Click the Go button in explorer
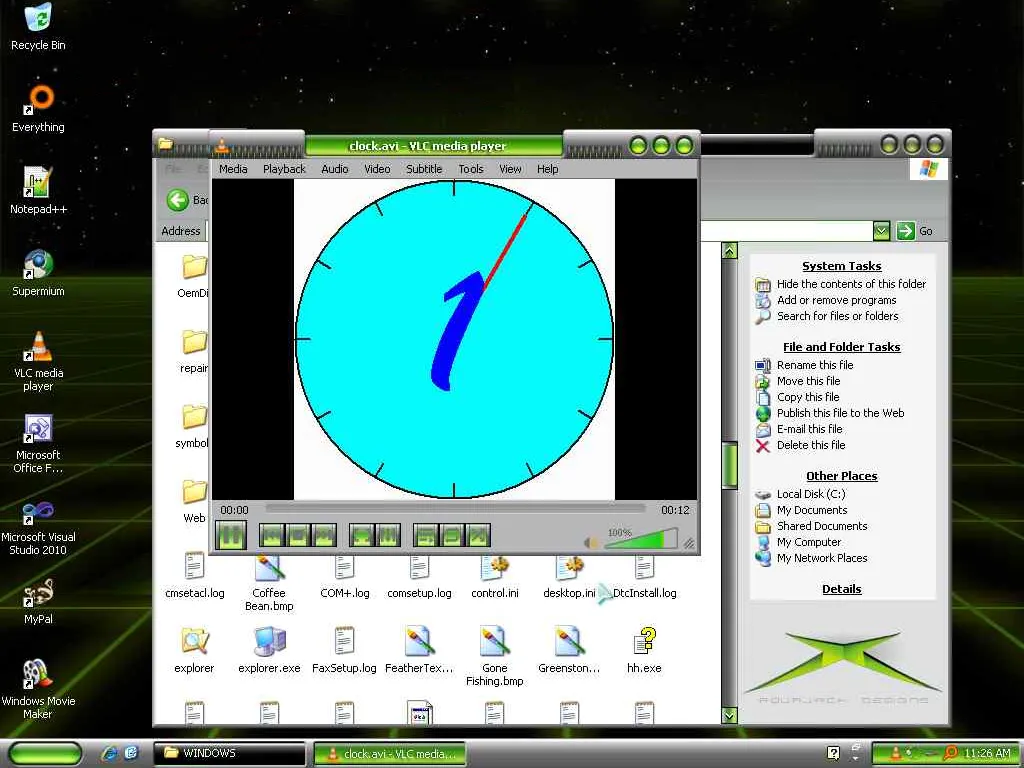Viewport: 1024px width, 768px height. pyautogui.click(x=914, y=231)
